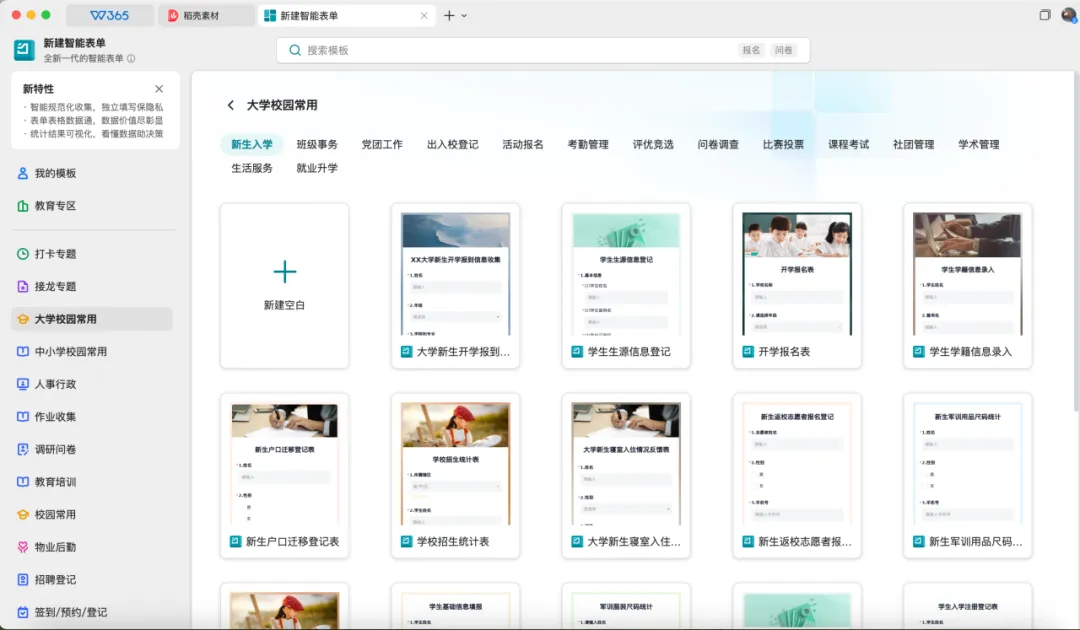
Task: Open the 学生入学注册登记表 template thumbnail
Action: point(968,609)
